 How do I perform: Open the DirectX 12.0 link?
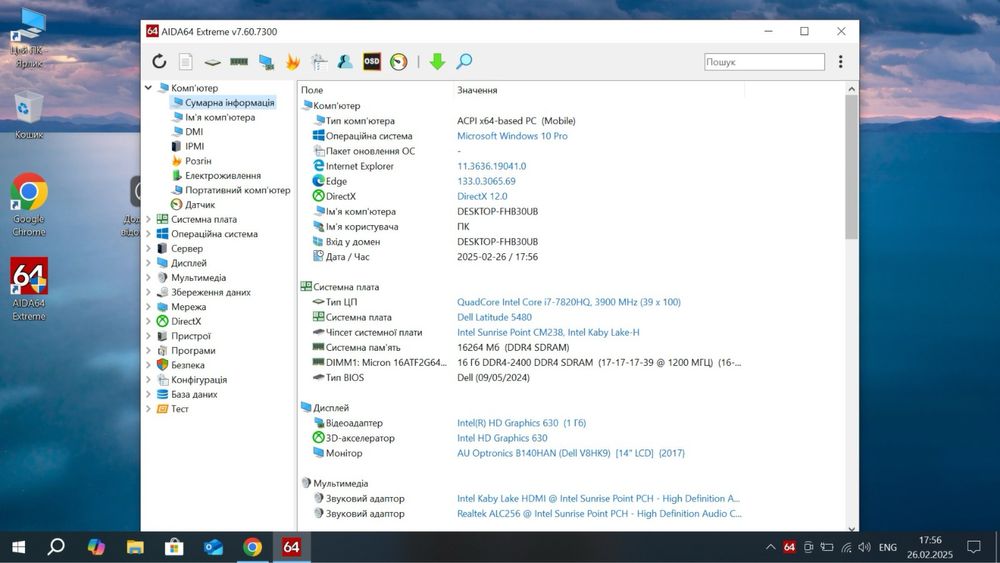click(x=482, y=196)
